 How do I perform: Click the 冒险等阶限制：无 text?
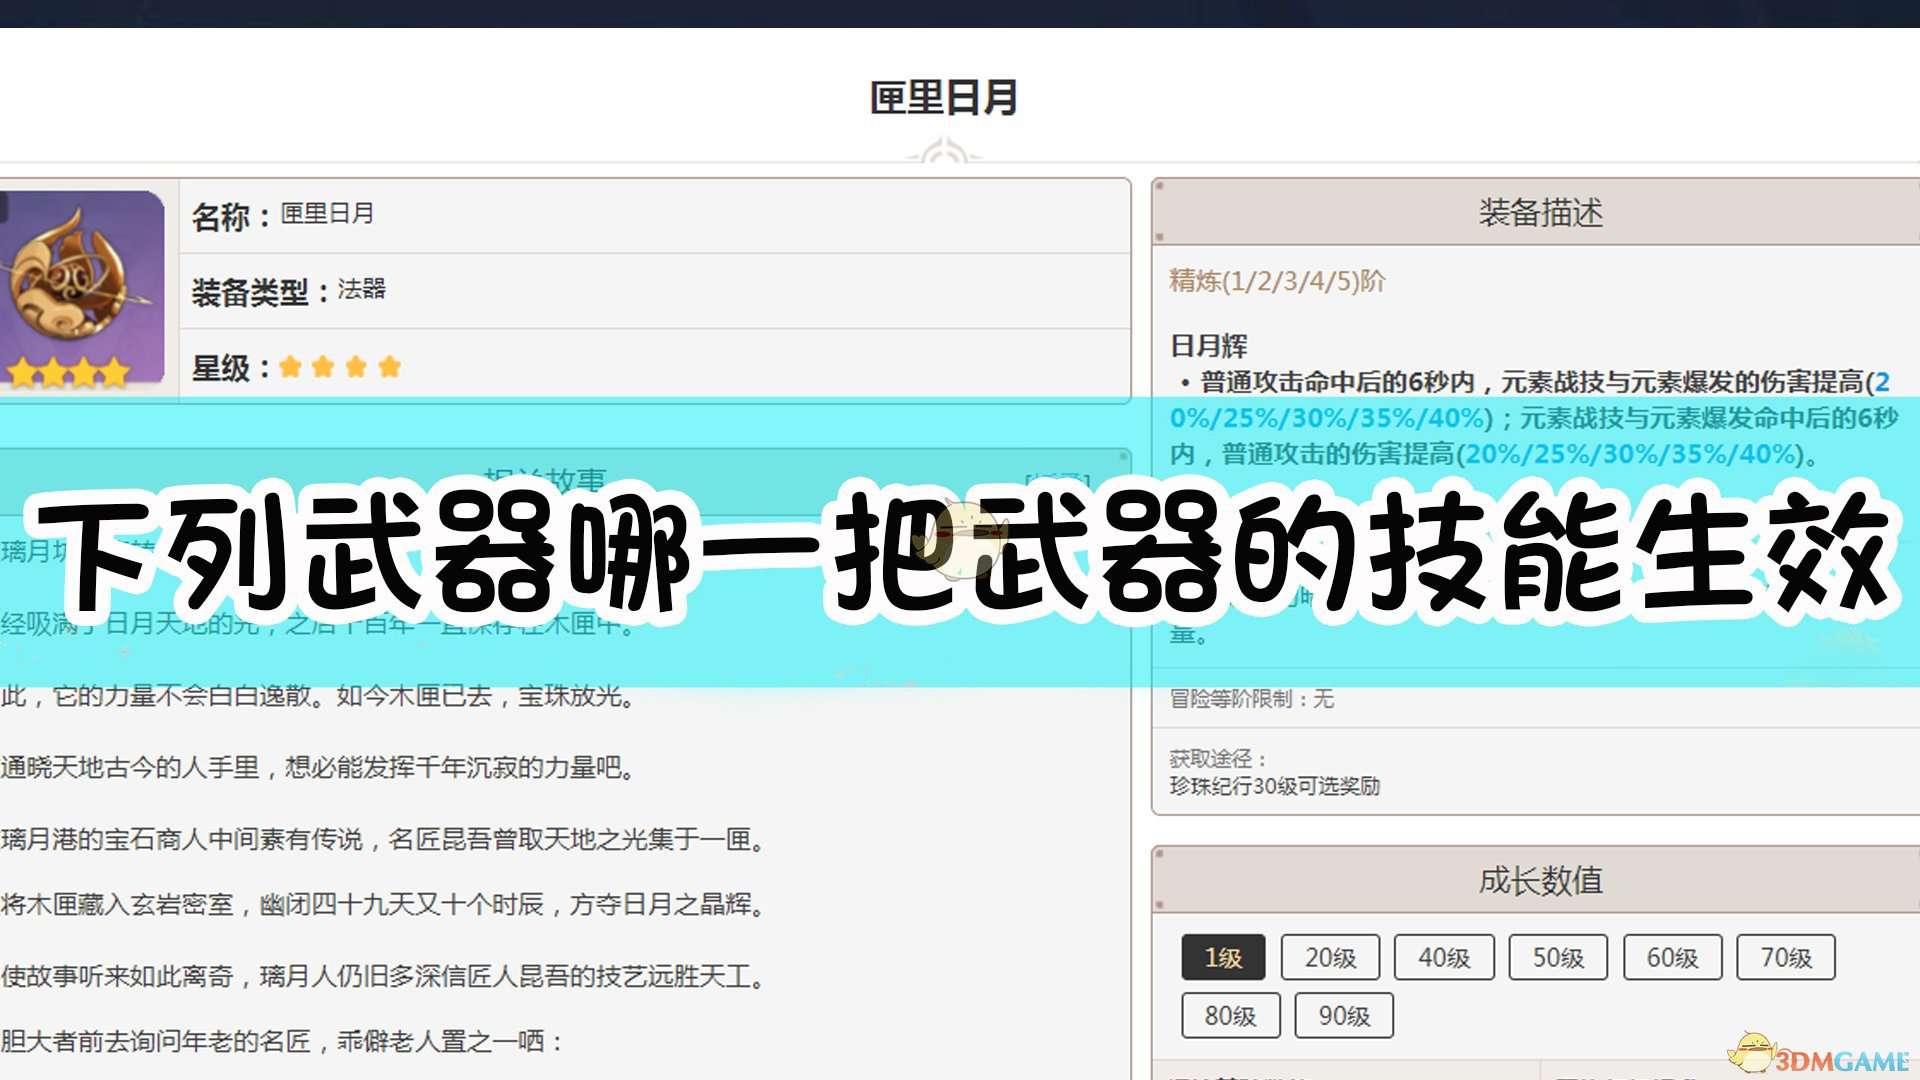click(x=1251, y=699)
